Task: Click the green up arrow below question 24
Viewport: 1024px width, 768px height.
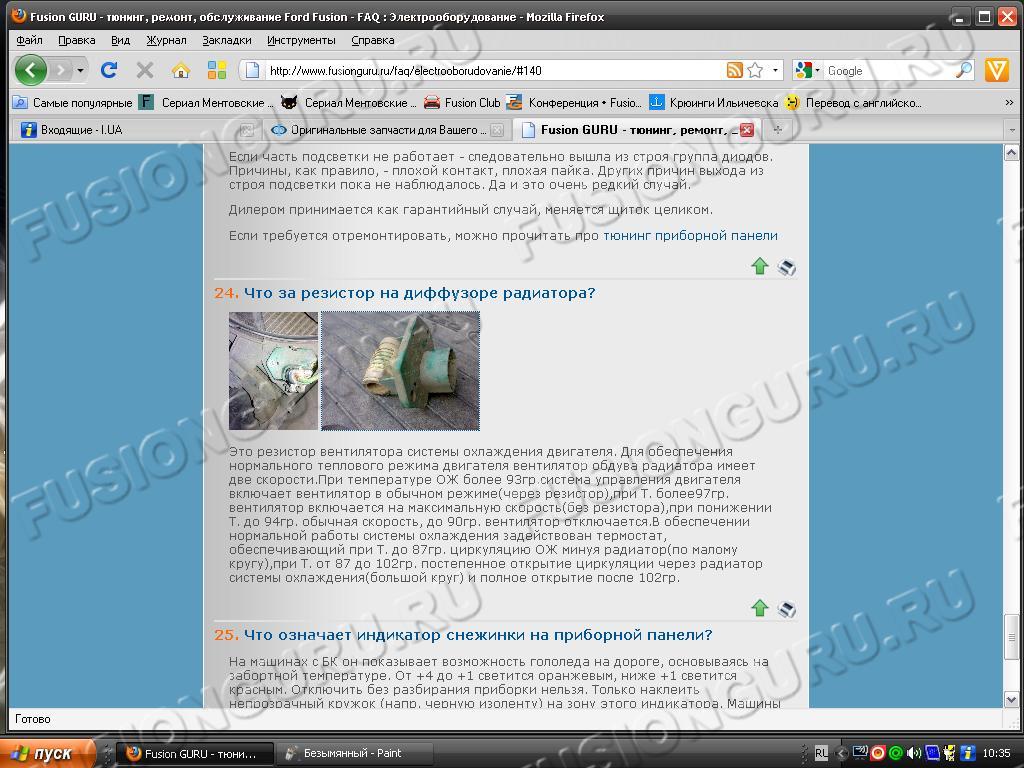Action: coord(760,608)
